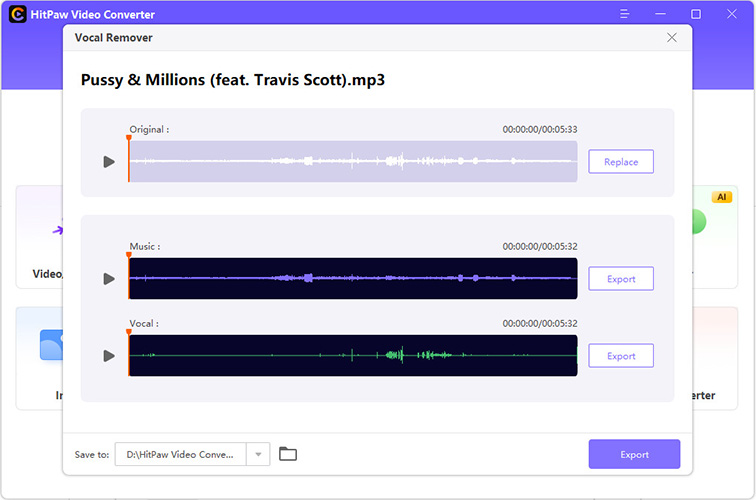Click the HitPaw Video Converter logo
The width and height of the screenshot is (756, 500).
[x=18, y=14]
